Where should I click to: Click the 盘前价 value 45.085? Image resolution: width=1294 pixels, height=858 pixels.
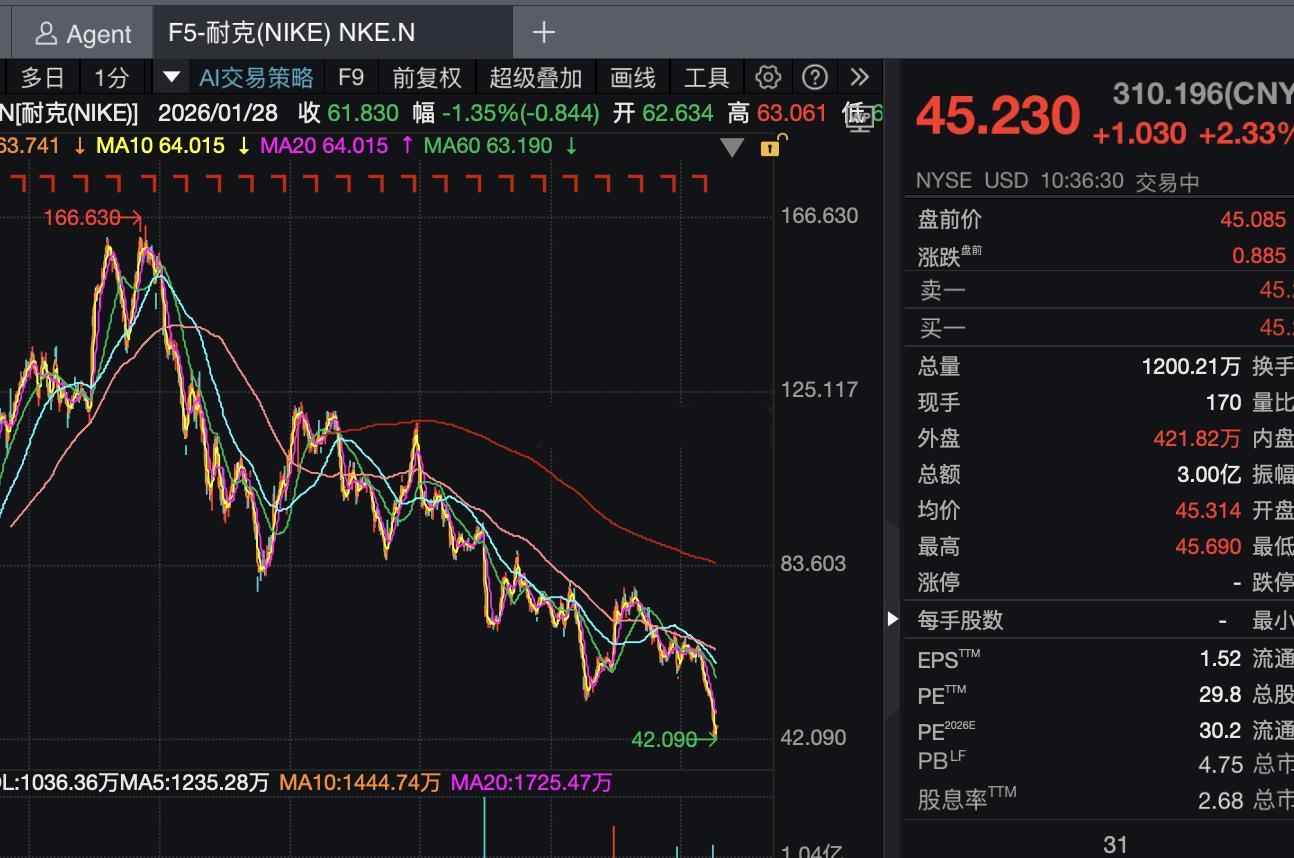(x=1253, y=219)
